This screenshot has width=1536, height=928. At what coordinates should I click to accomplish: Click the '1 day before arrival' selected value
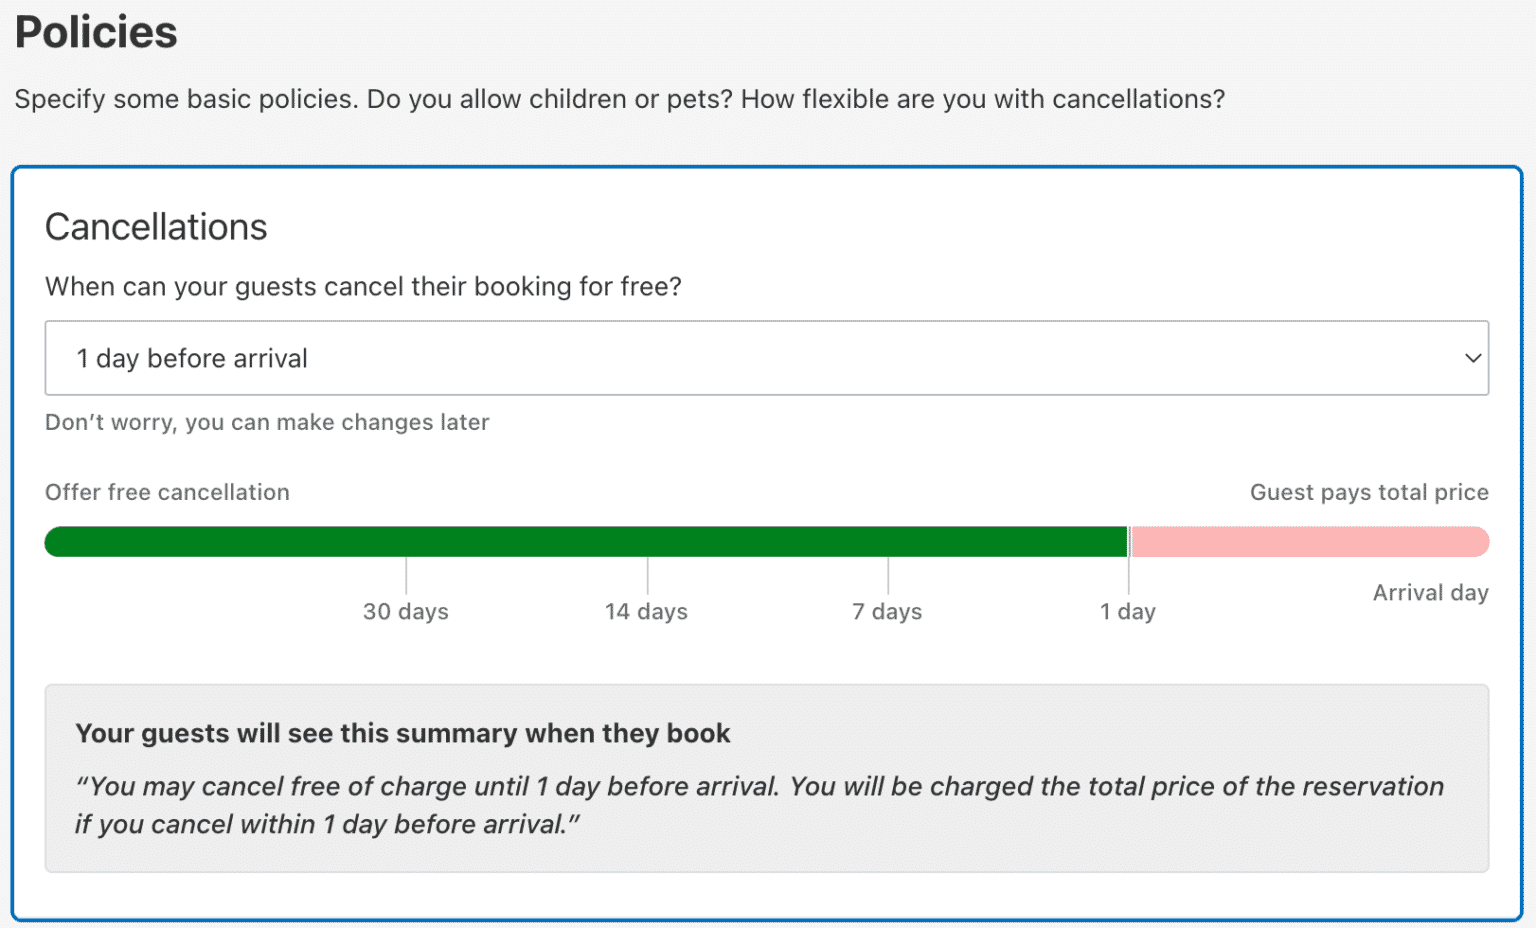tap(192, 358)
